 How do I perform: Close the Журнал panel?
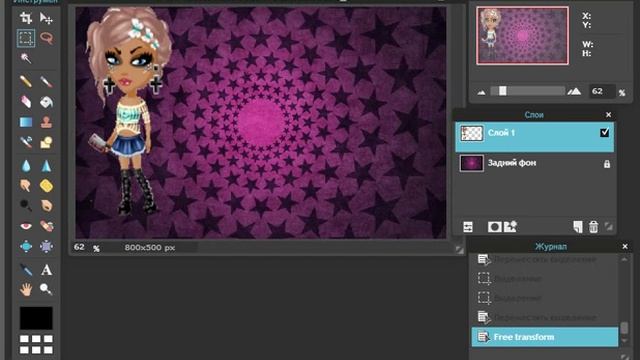pyautogui.click(x=625, y=246)
